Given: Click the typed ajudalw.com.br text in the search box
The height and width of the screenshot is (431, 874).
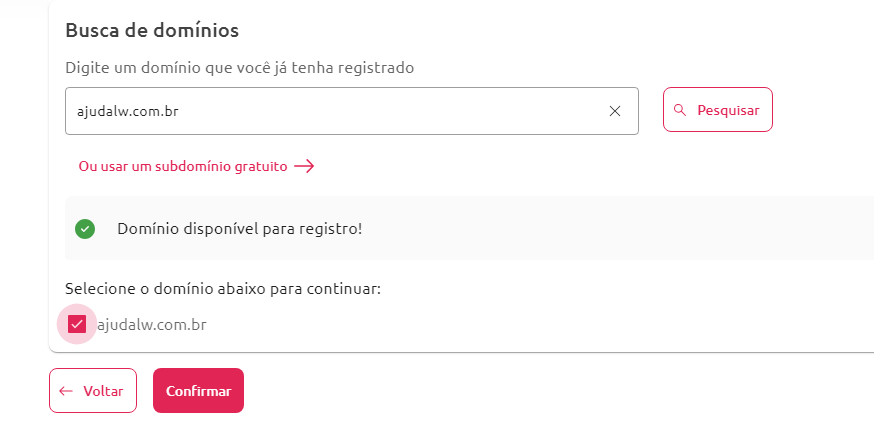Looking at the screenshot, I should click(128, 111).
